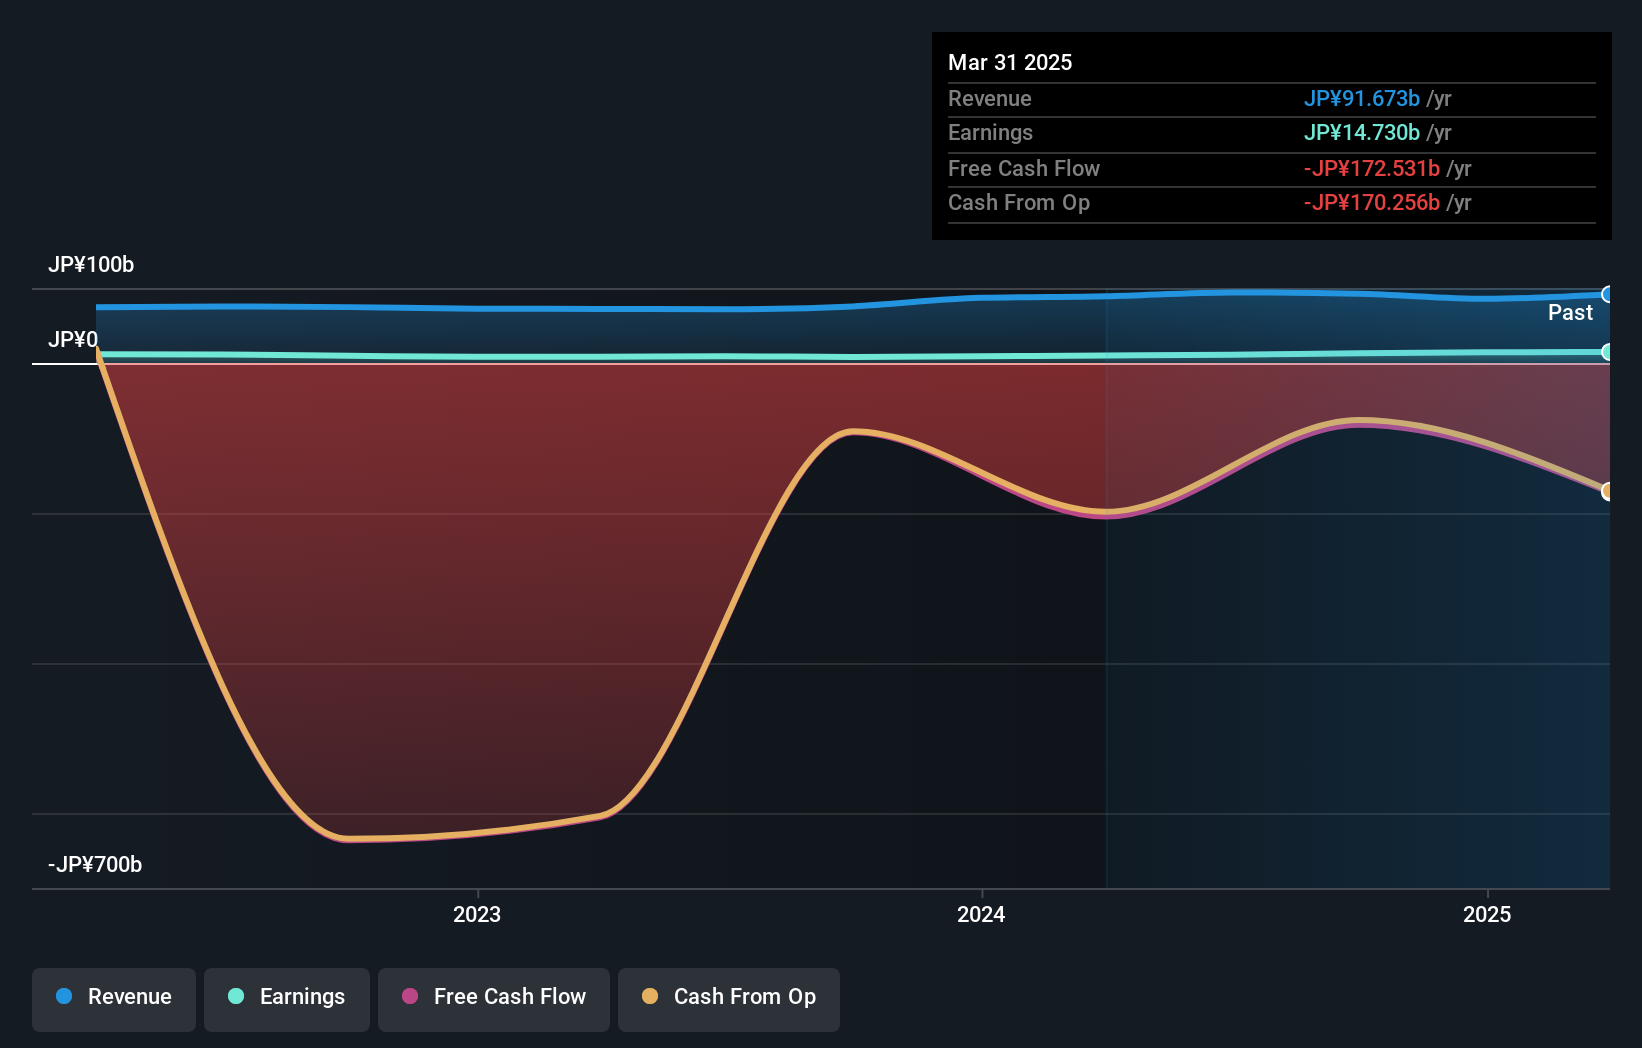Click the Free Cash Flow tooltip row label
This screenshot has width=1642, height=1048.
click(x=1024, y=168)
